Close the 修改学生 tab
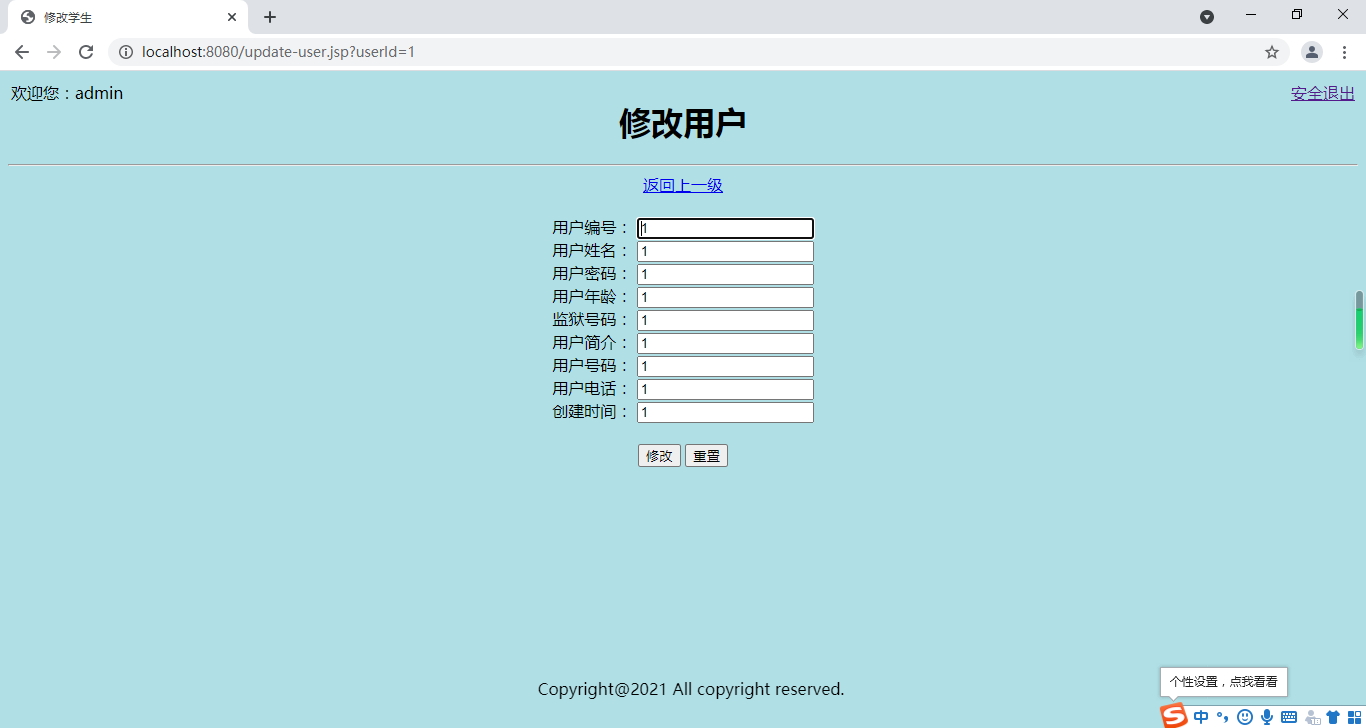Screen dimensions: 1366x728 coord(232,17)
